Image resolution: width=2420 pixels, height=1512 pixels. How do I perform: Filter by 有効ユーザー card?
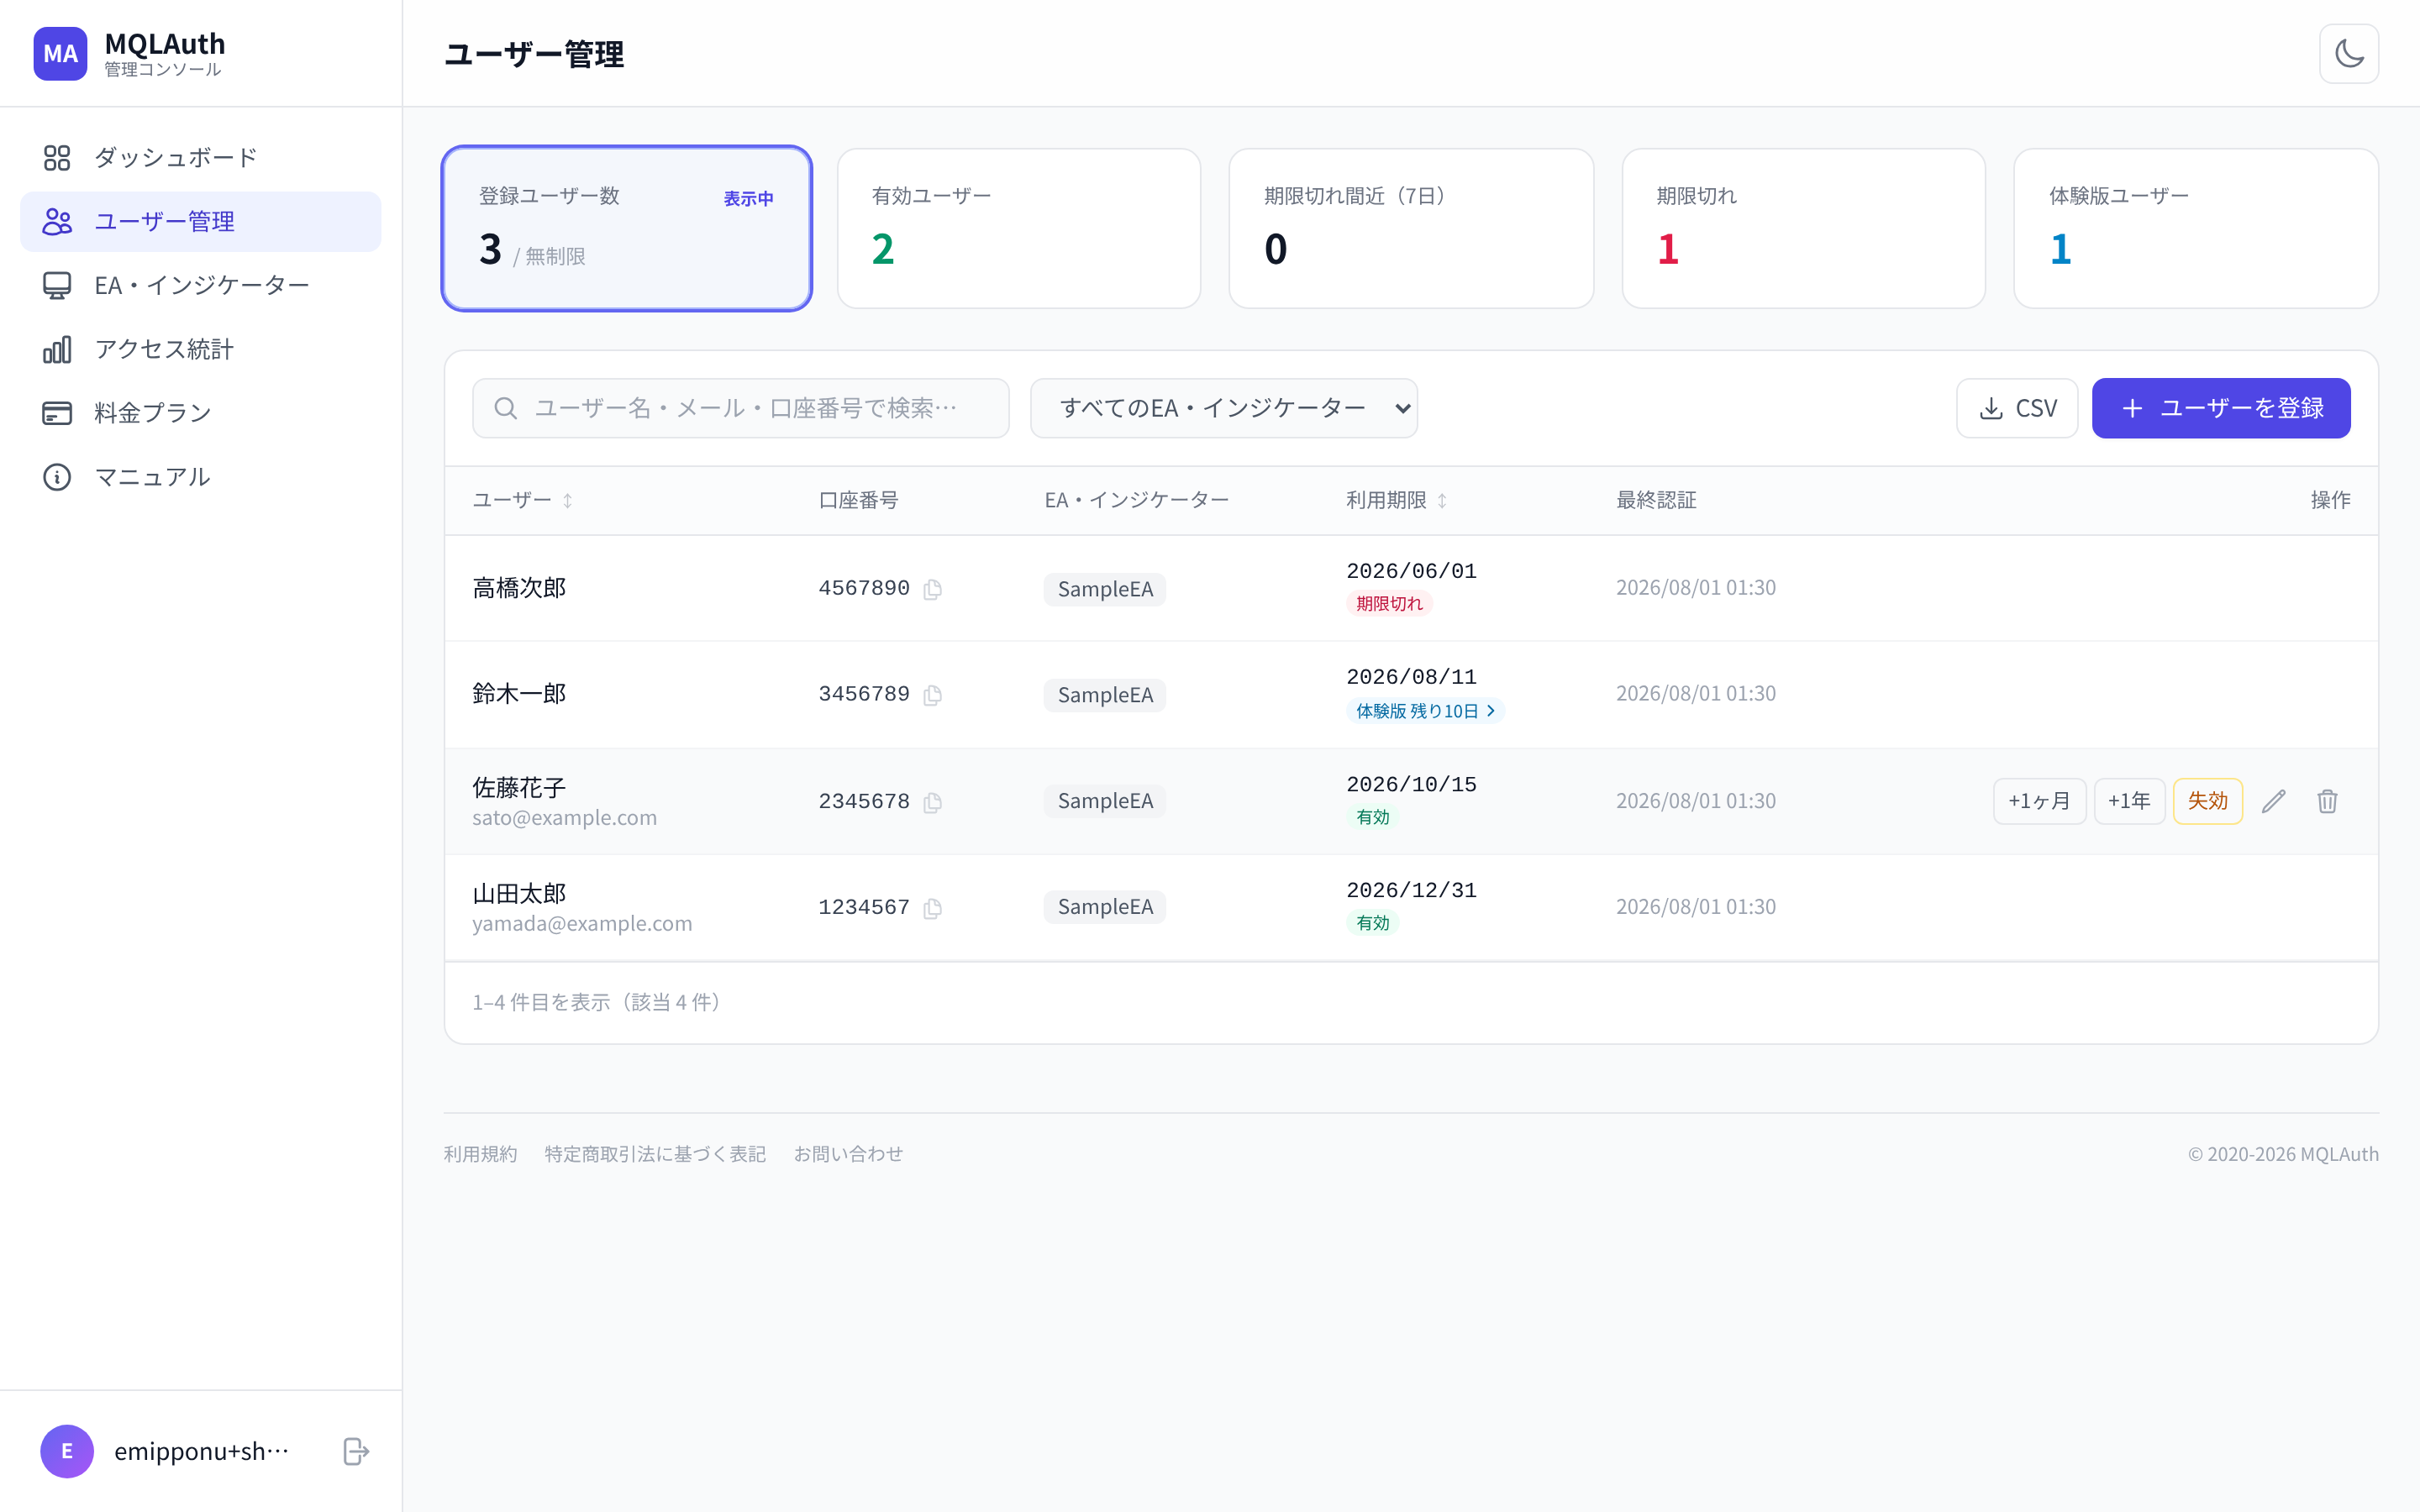pyautogui.click(x=1019, y=228)
